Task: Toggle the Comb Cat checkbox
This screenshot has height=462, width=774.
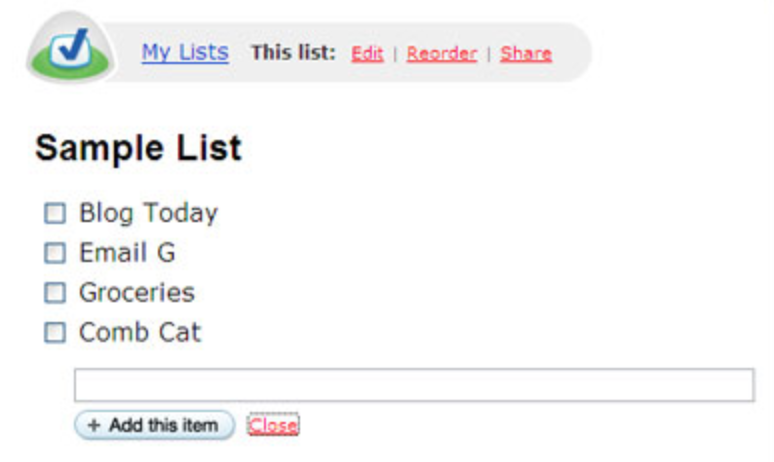Action: [55, 332]
